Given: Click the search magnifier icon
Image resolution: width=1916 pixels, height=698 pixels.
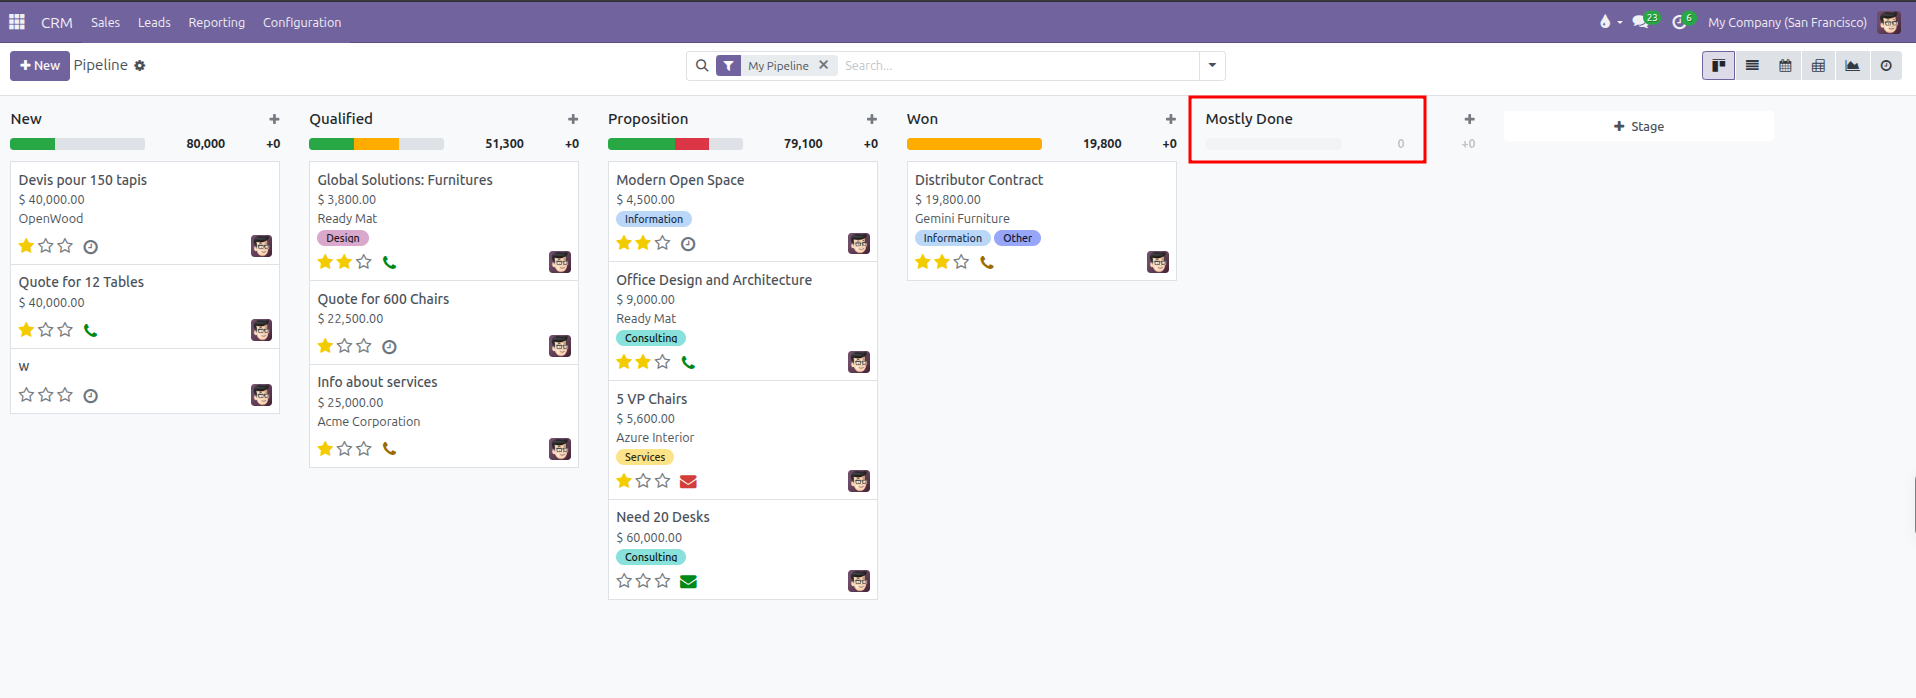Looking at the screenshot, I should coord(702,66).
